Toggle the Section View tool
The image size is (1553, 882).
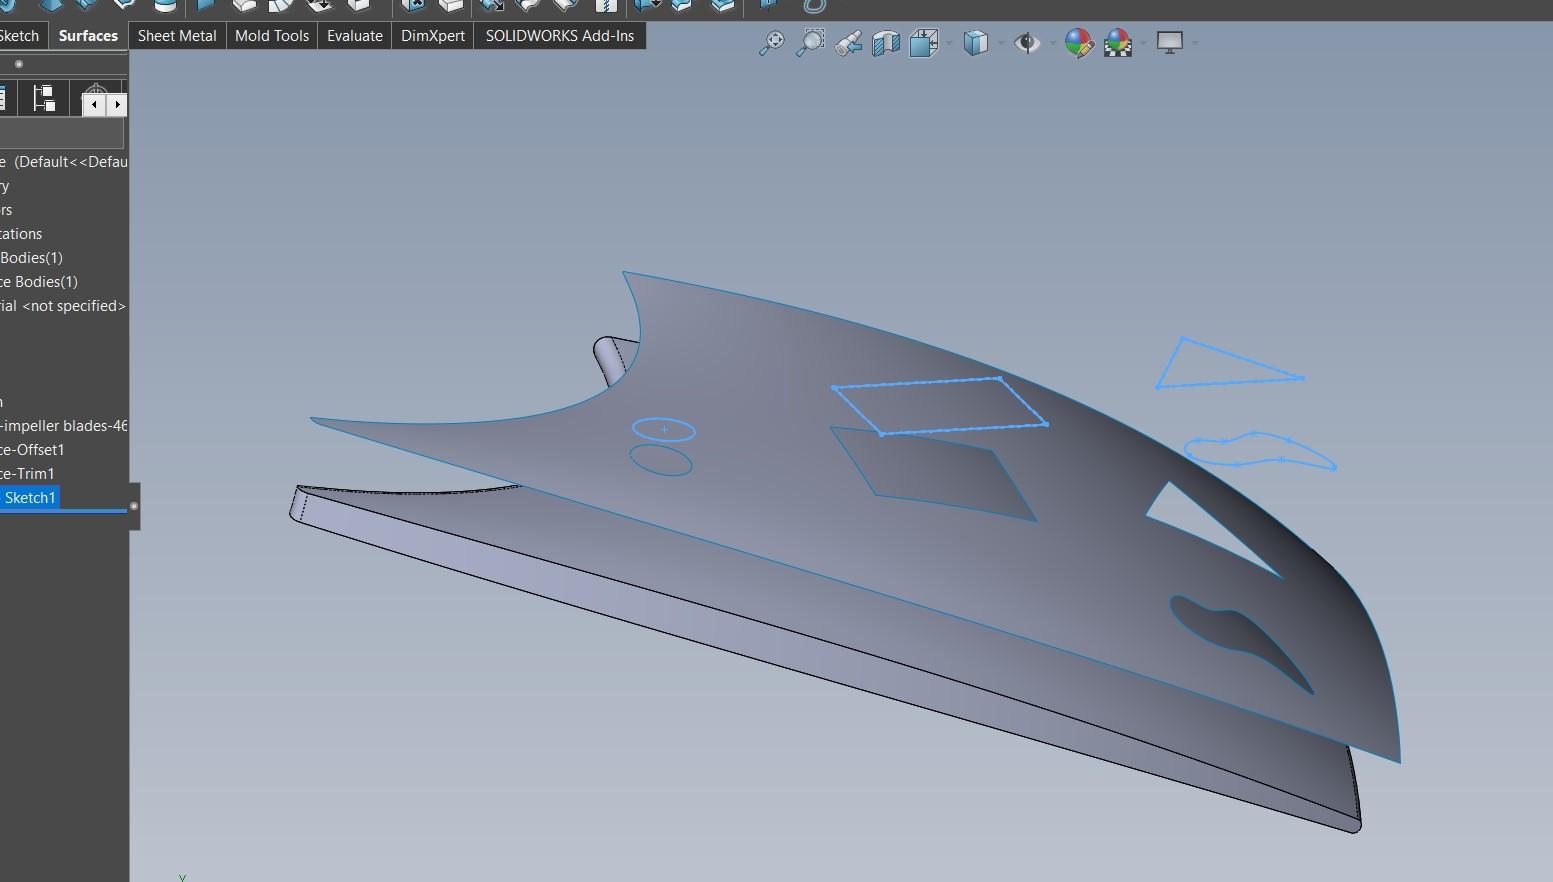[x=886, y=43]
